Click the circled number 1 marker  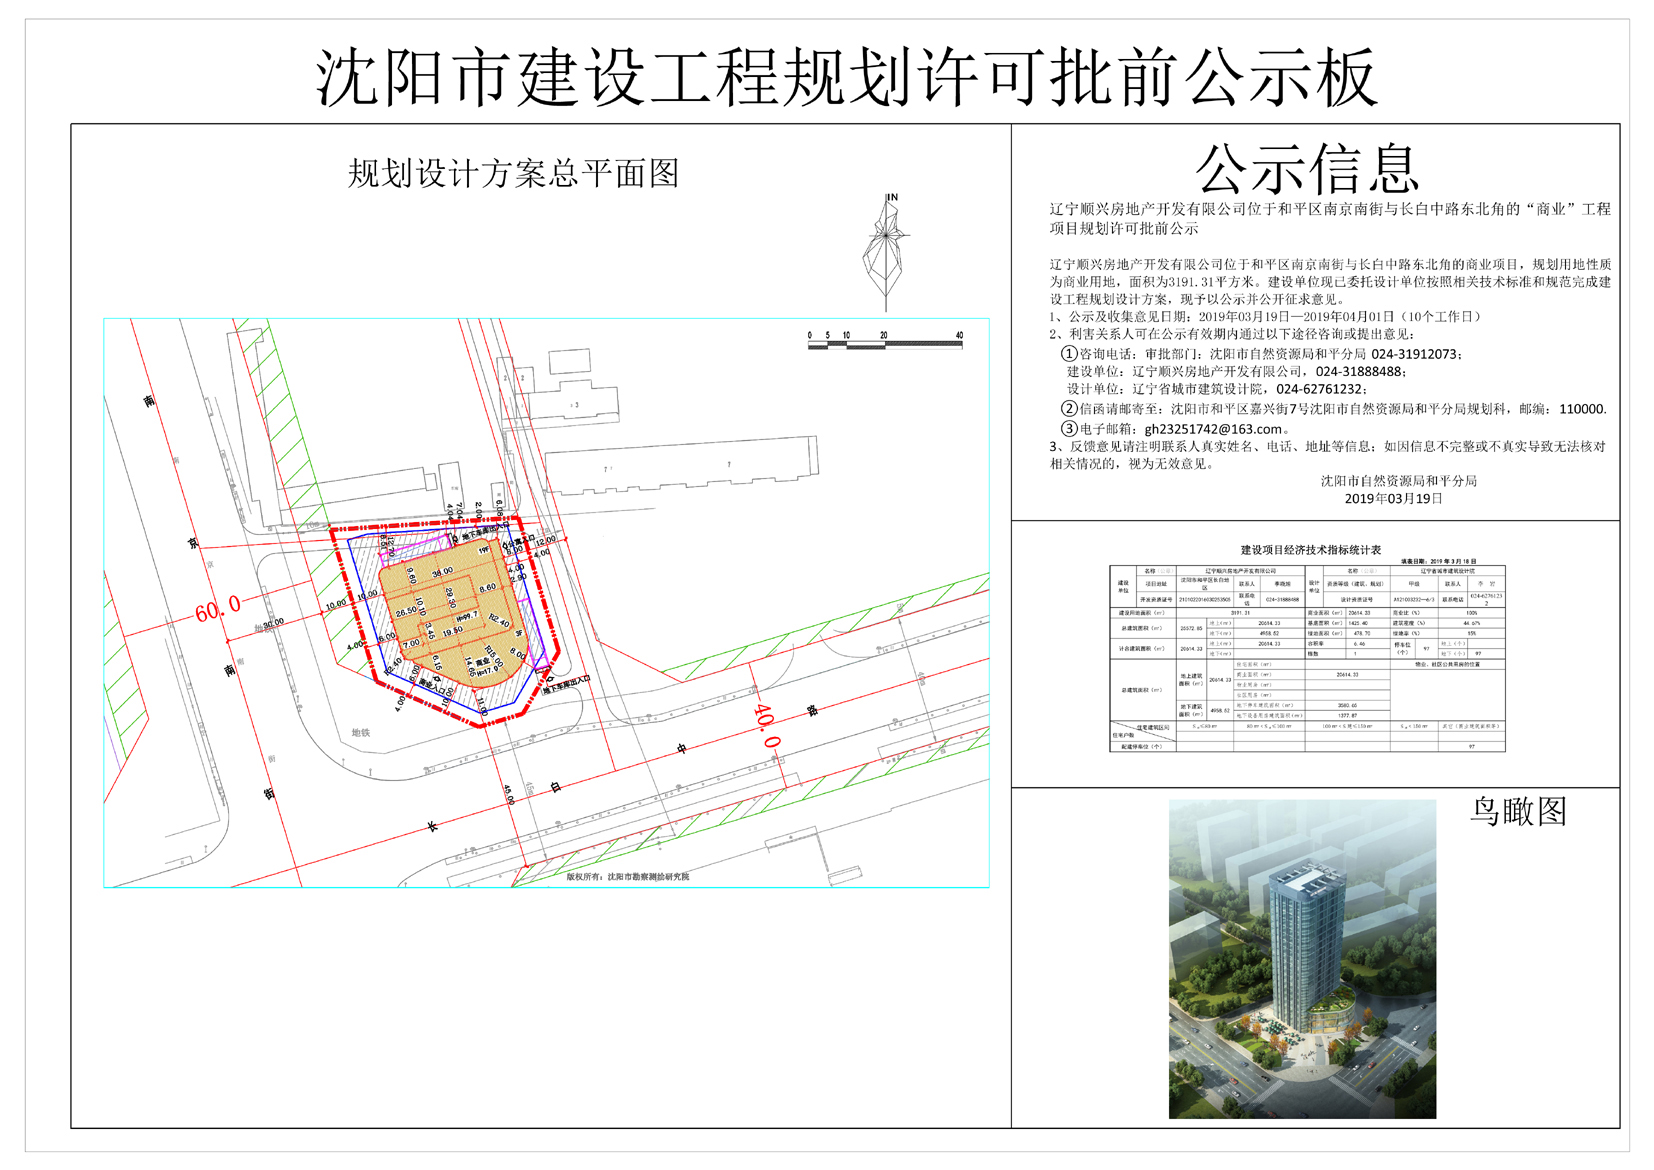(1069, 354)
